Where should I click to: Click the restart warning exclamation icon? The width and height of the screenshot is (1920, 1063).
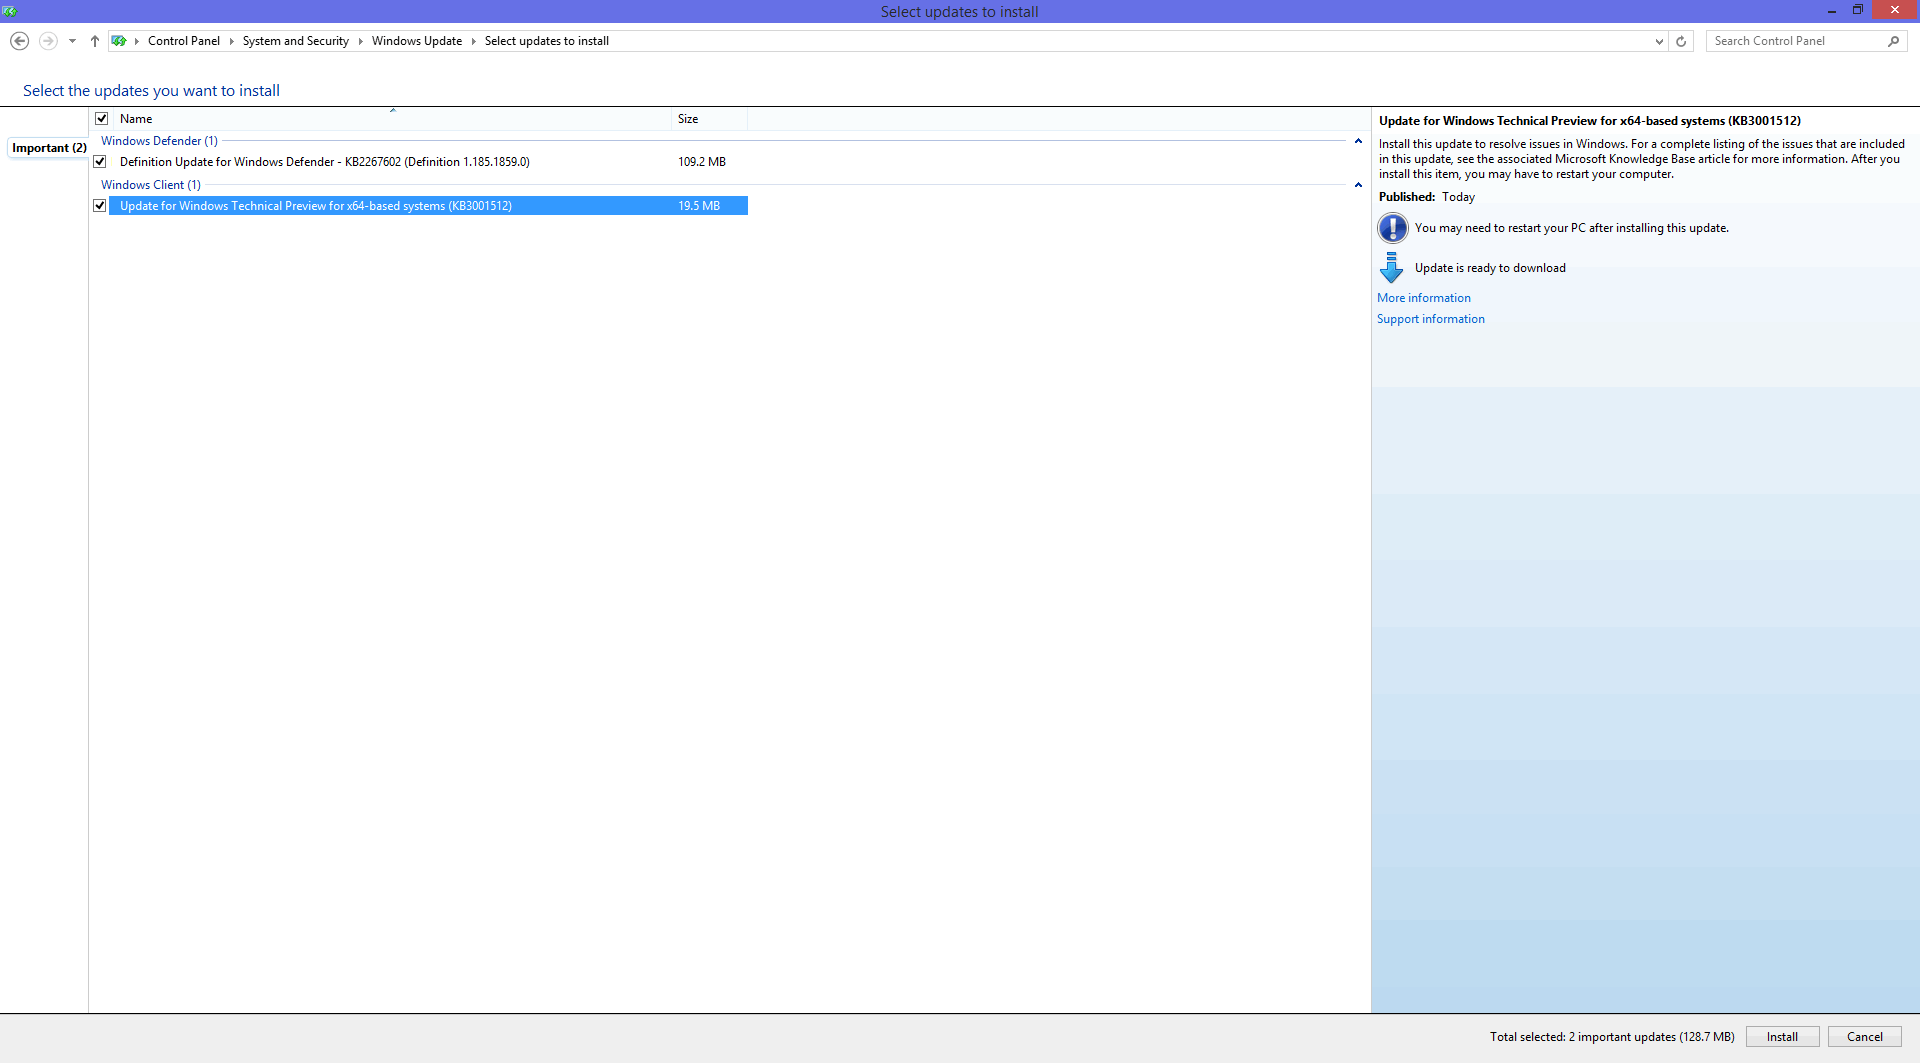[x=1392, y=228]
